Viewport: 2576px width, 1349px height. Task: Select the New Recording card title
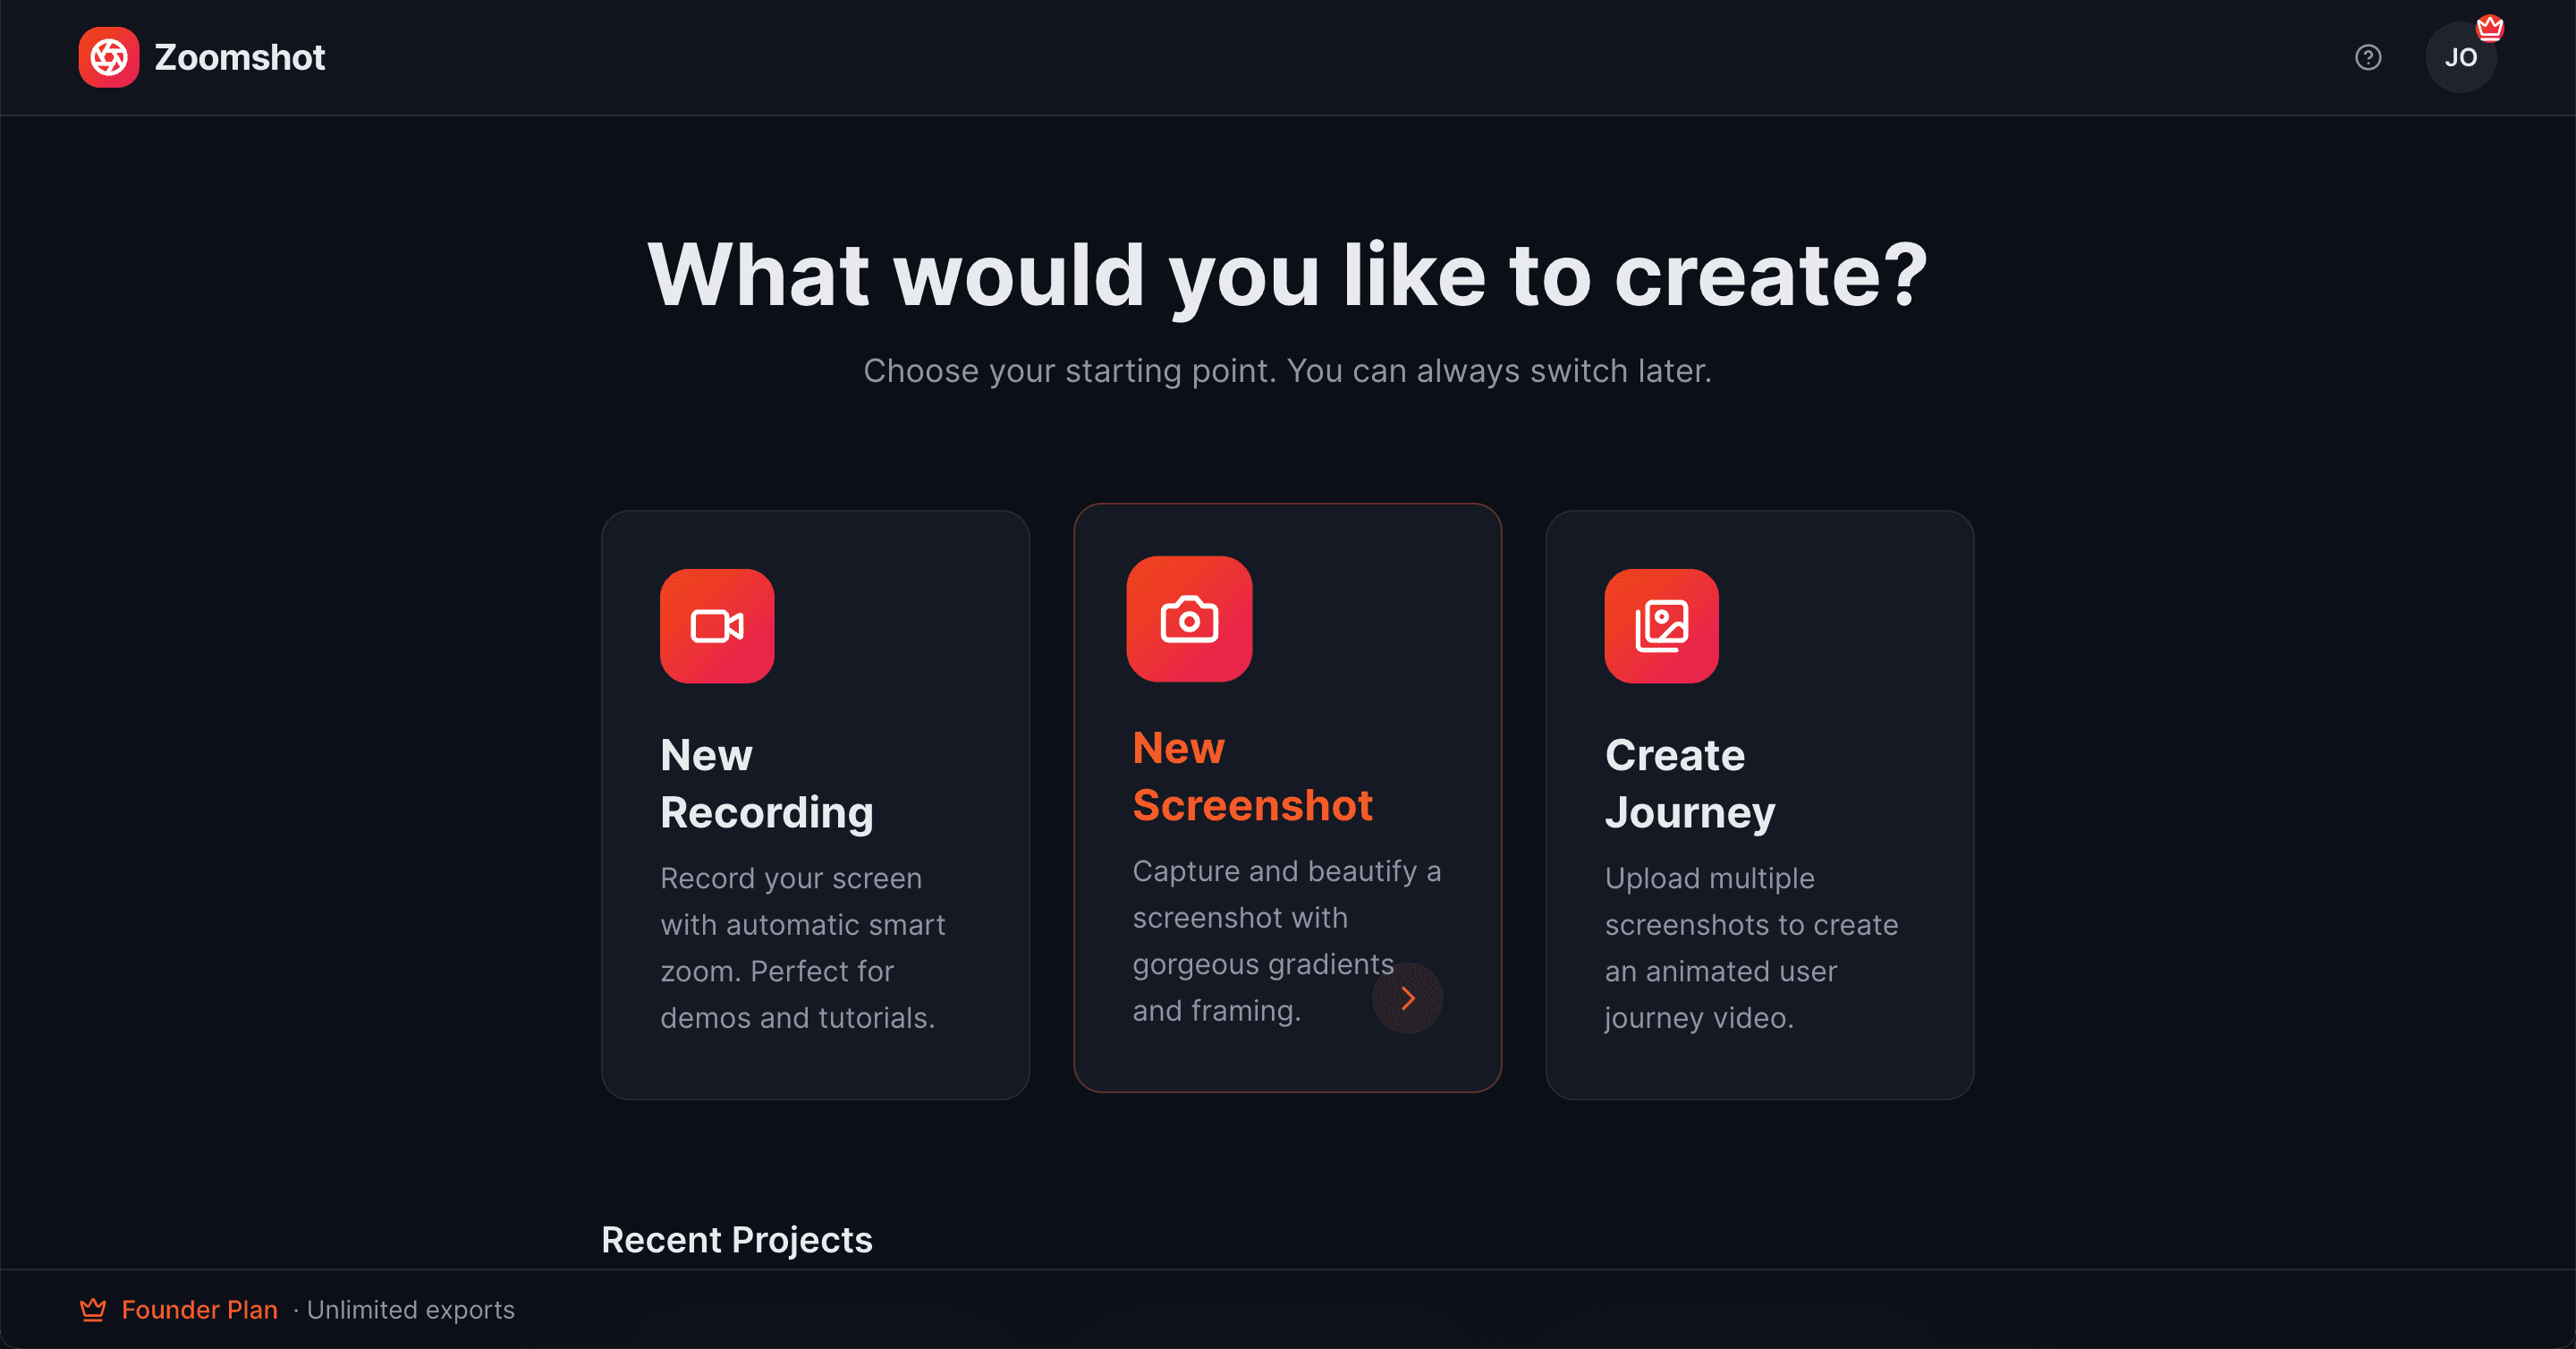tap(766, 783)
